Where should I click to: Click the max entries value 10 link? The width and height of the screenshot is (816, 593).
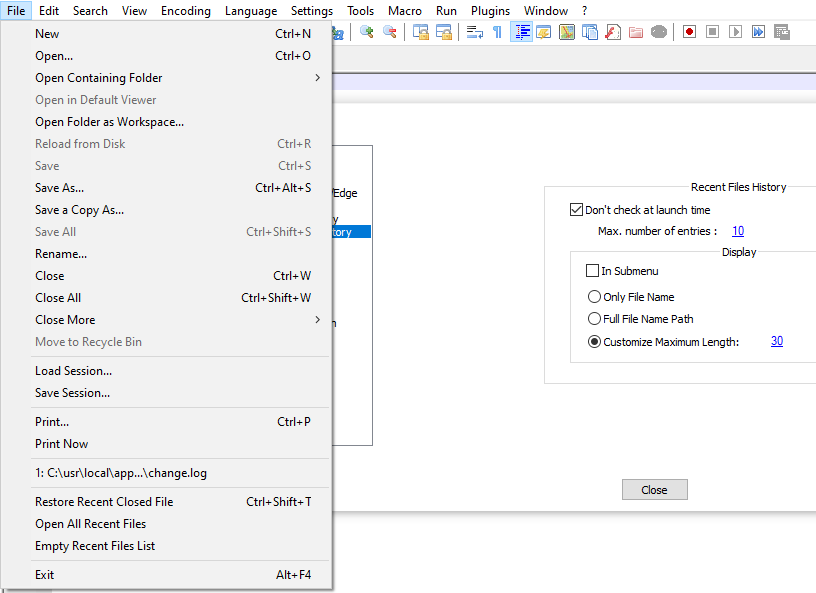pos(738,231)
